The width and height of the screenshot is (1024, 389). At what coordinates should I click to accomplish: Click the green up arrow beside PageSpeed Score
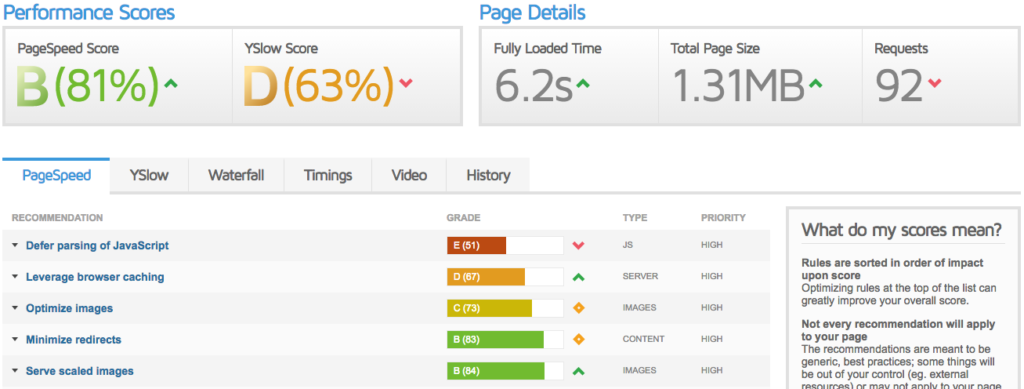170,84
